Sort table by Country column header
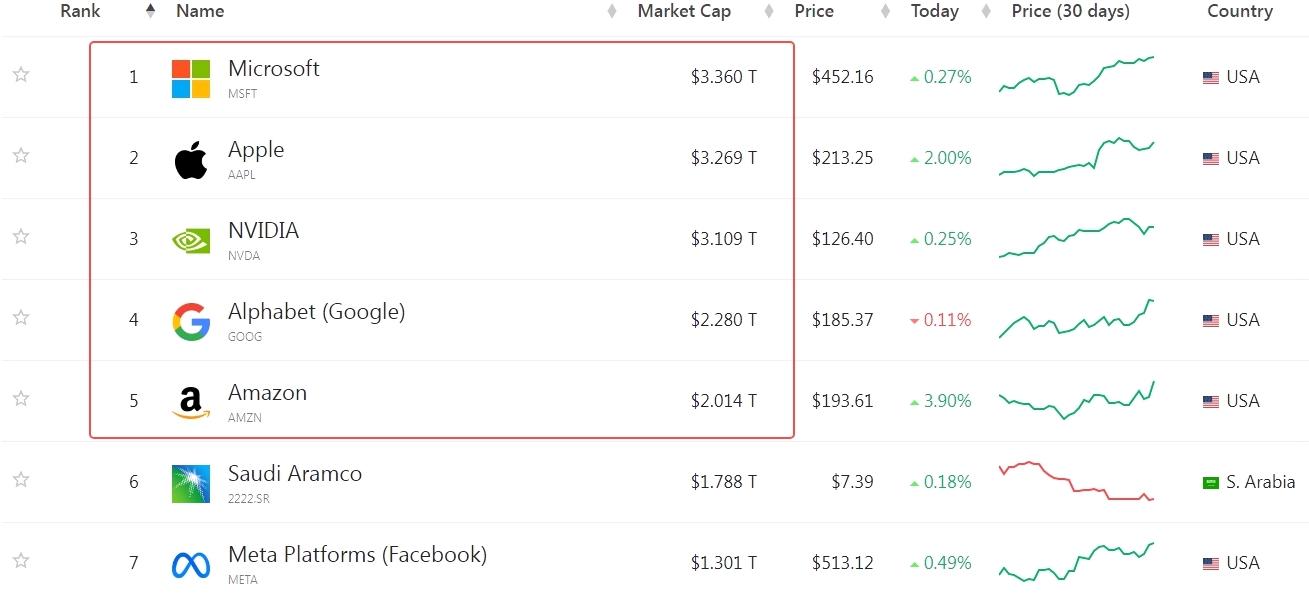The width and height of the screenshot is (1309, 601). pos(1240,11)
